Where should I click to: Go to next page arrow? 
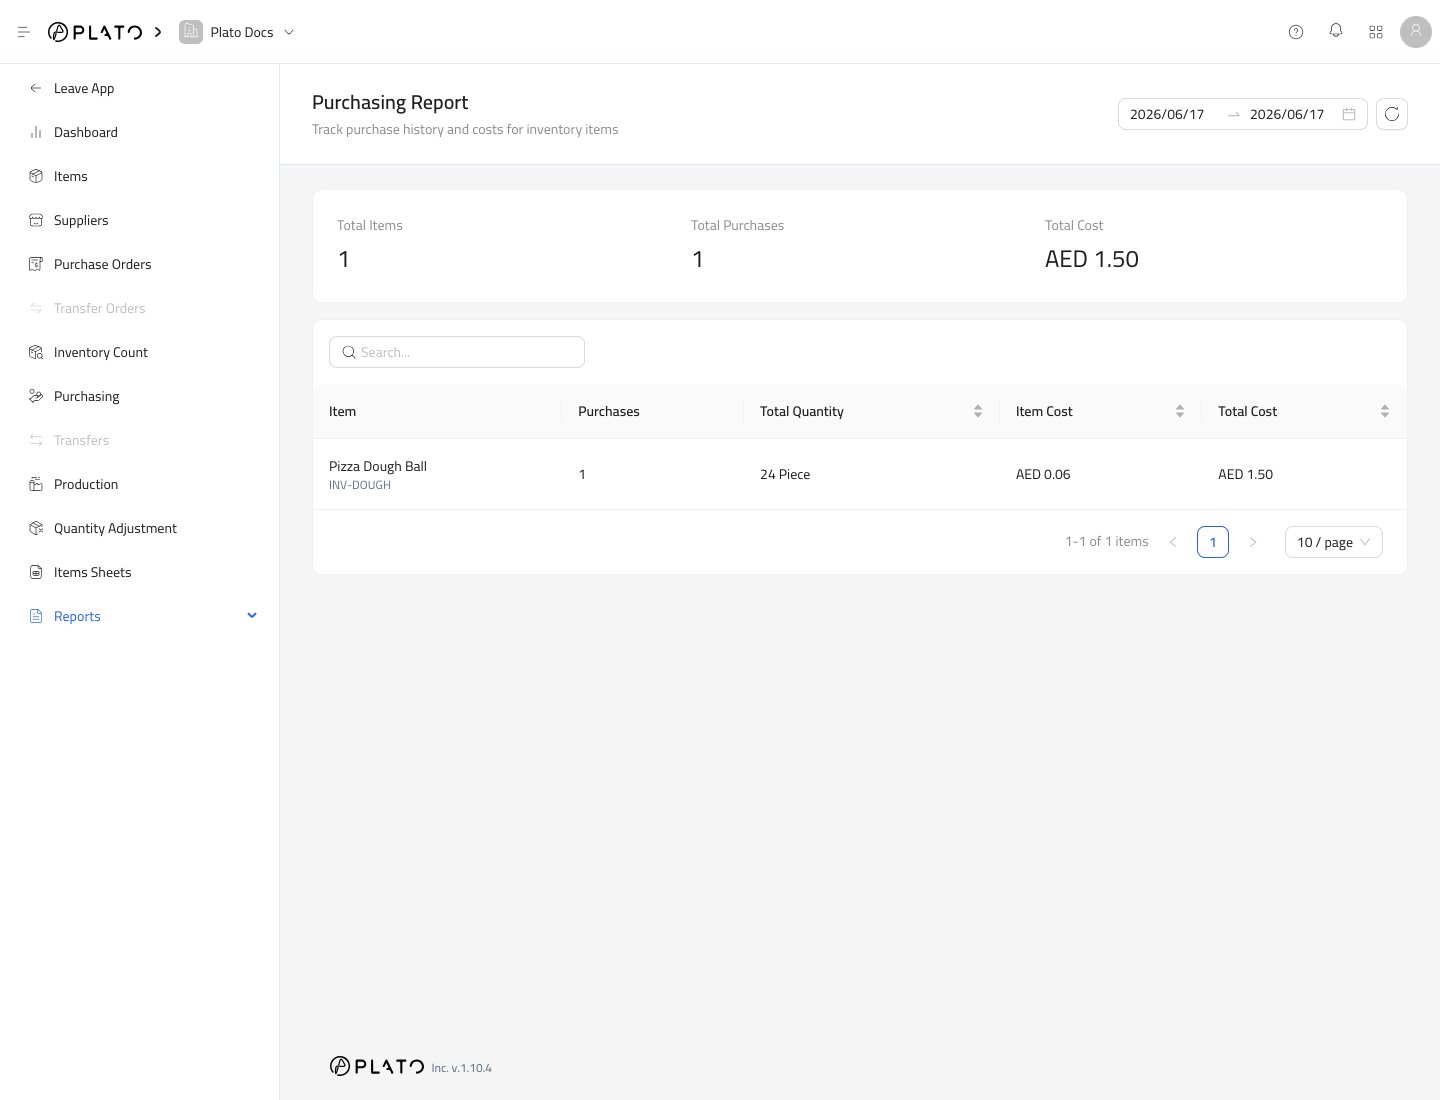pos(1253,542)
